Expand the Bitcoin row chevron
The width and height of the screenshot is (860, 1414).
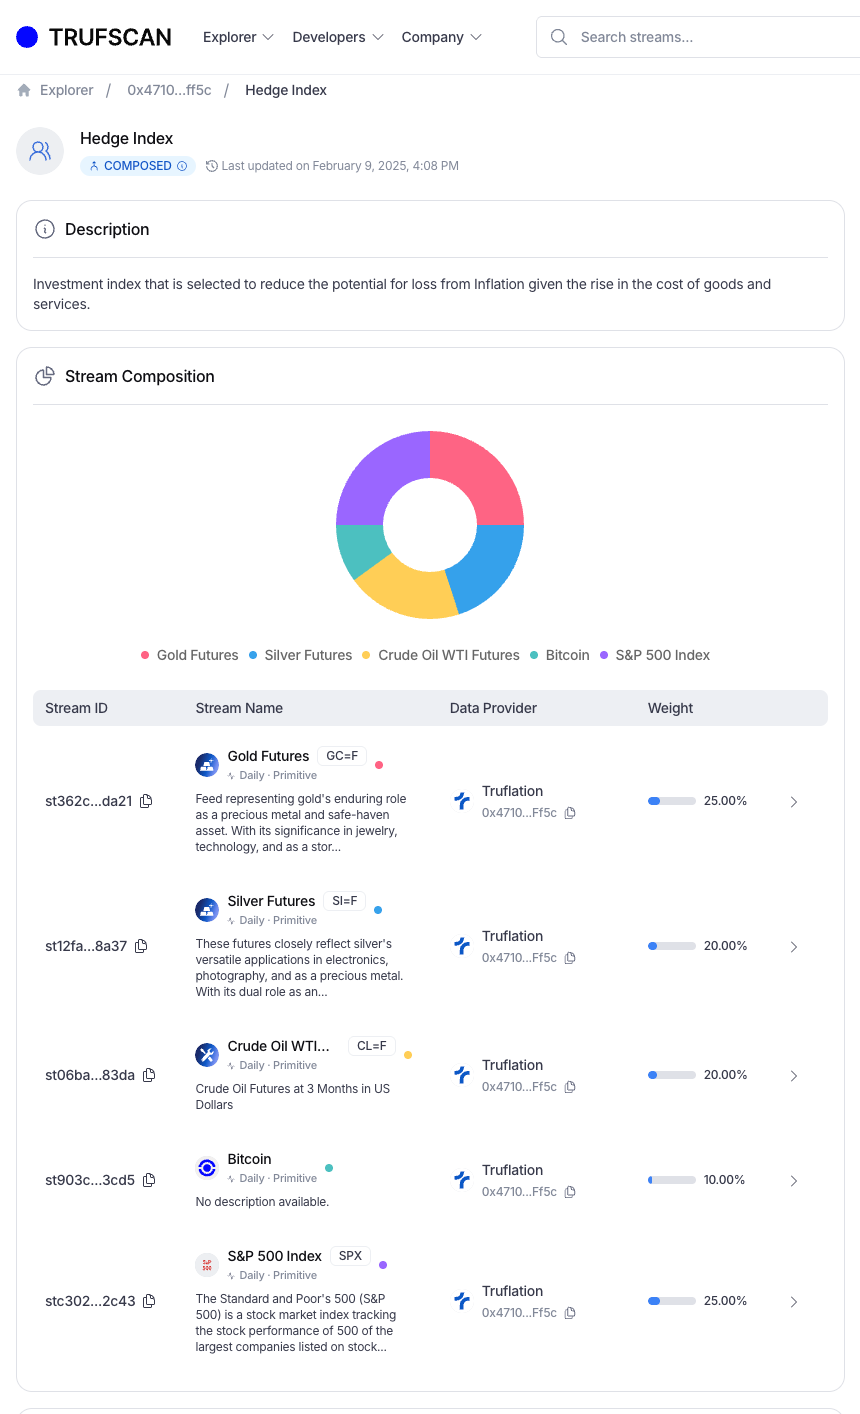tap(794, 1181)
